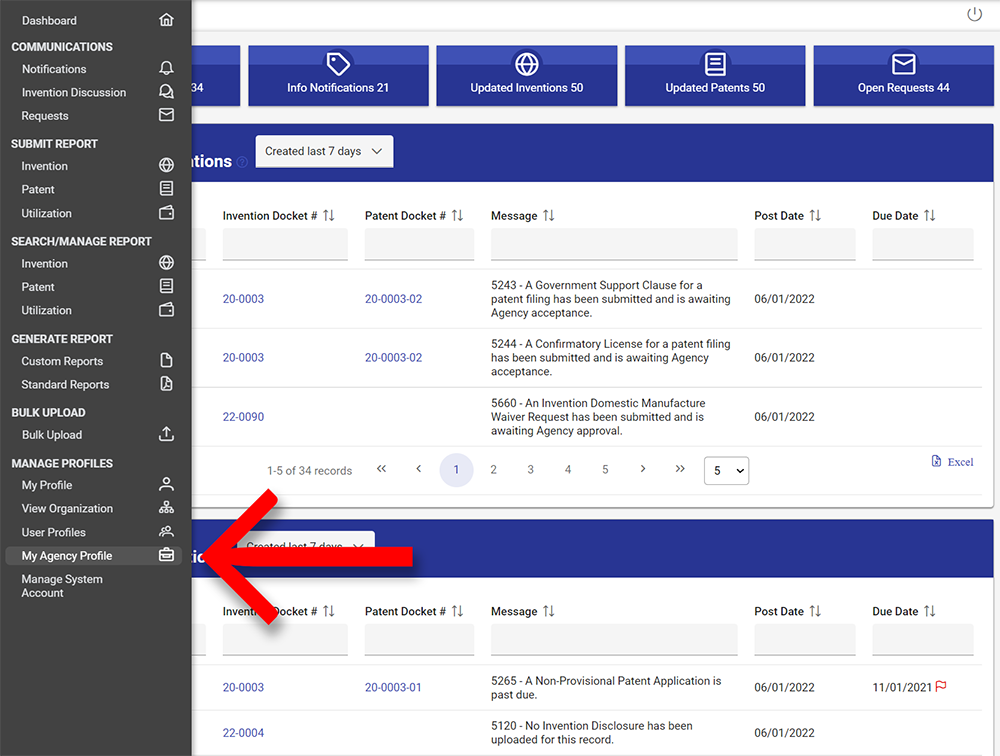
Task: Click the Excel export icon
Action: click(937, 461)
